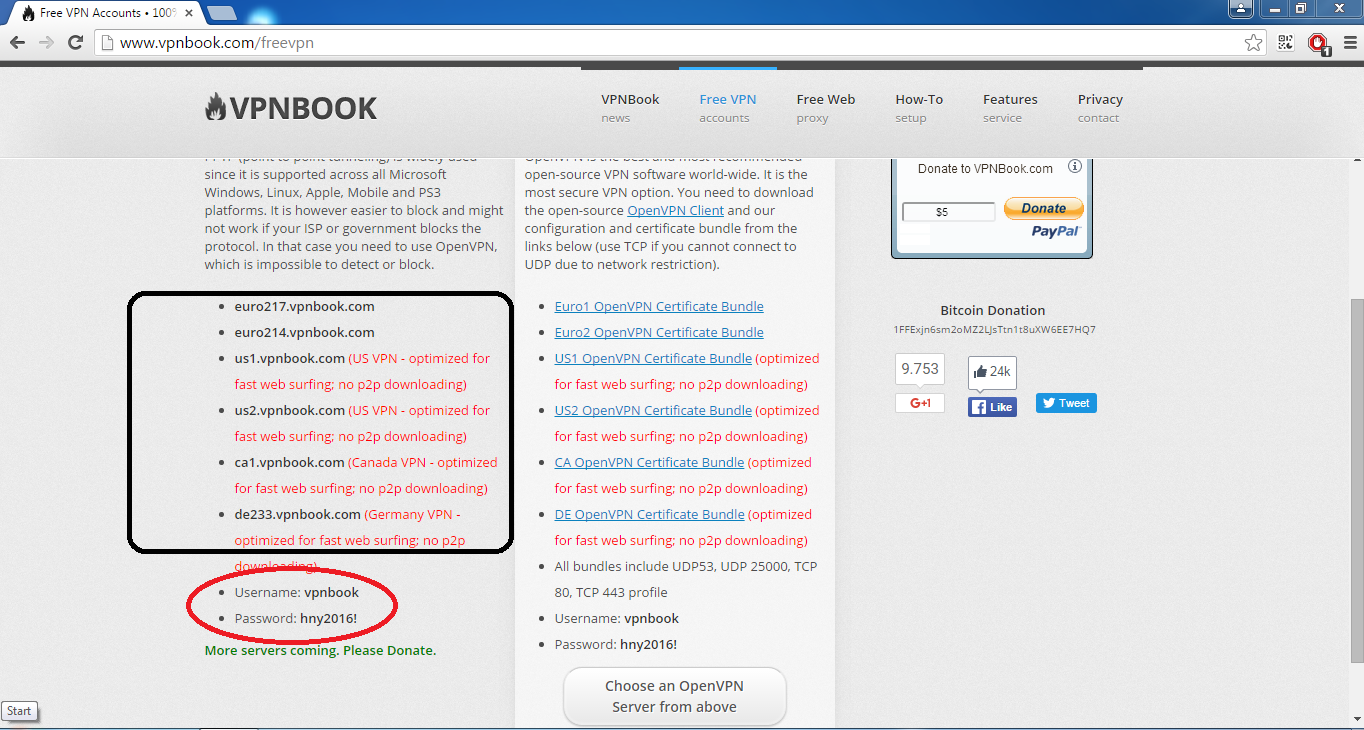This screenshot has height=730, width=1364.
Task: Open the new tab button
Action: 221,13
